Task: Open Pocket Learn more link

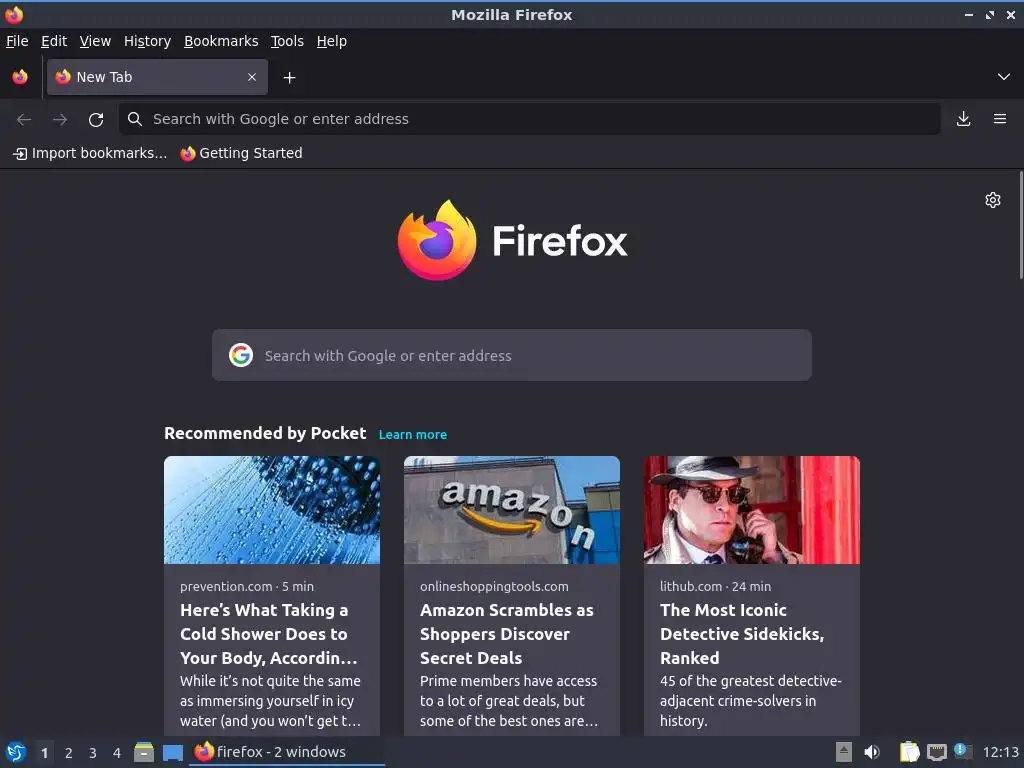Action: click(413, 435)
